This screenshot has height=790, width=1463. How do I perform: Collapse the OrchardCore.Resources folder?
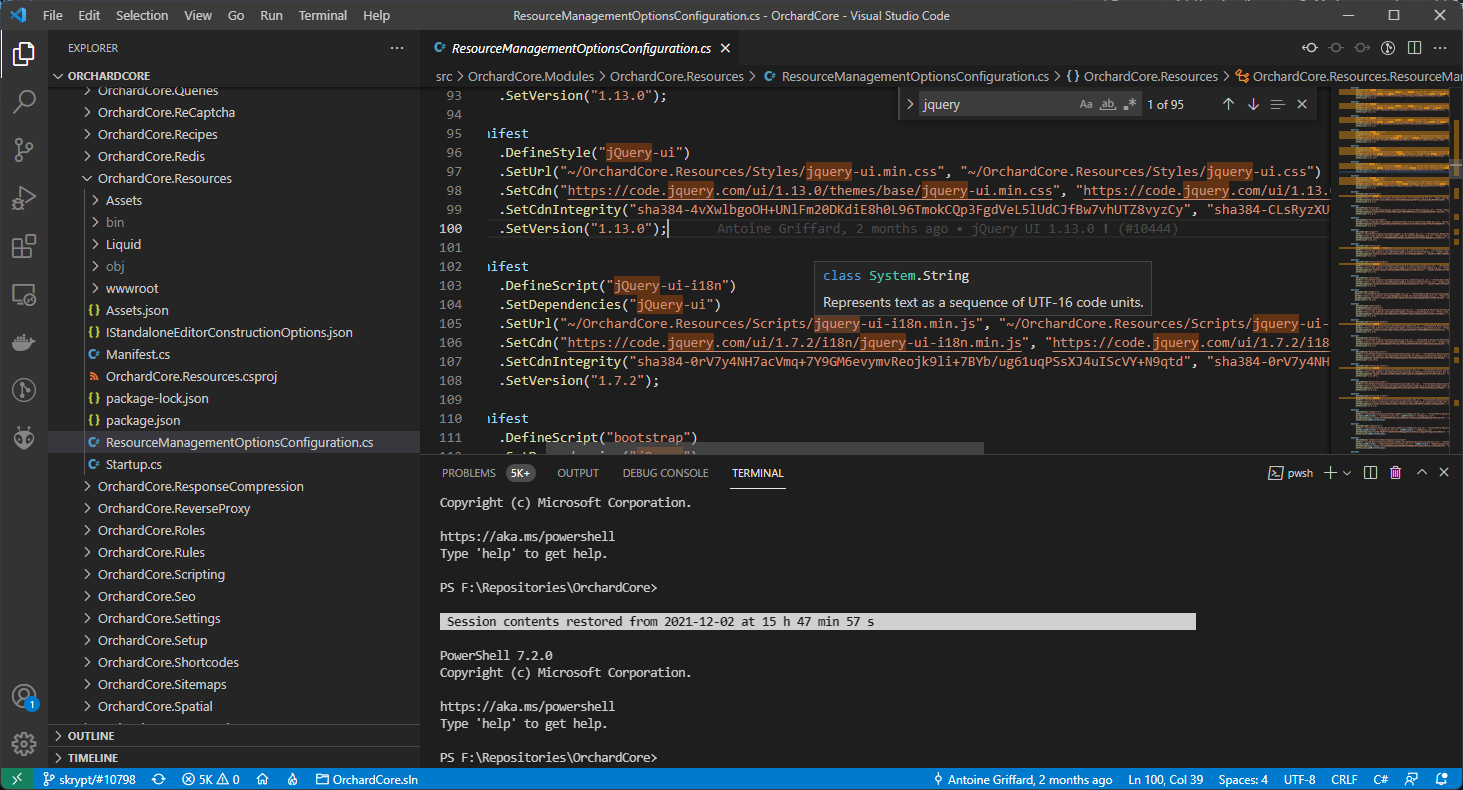tap(164, 178)
